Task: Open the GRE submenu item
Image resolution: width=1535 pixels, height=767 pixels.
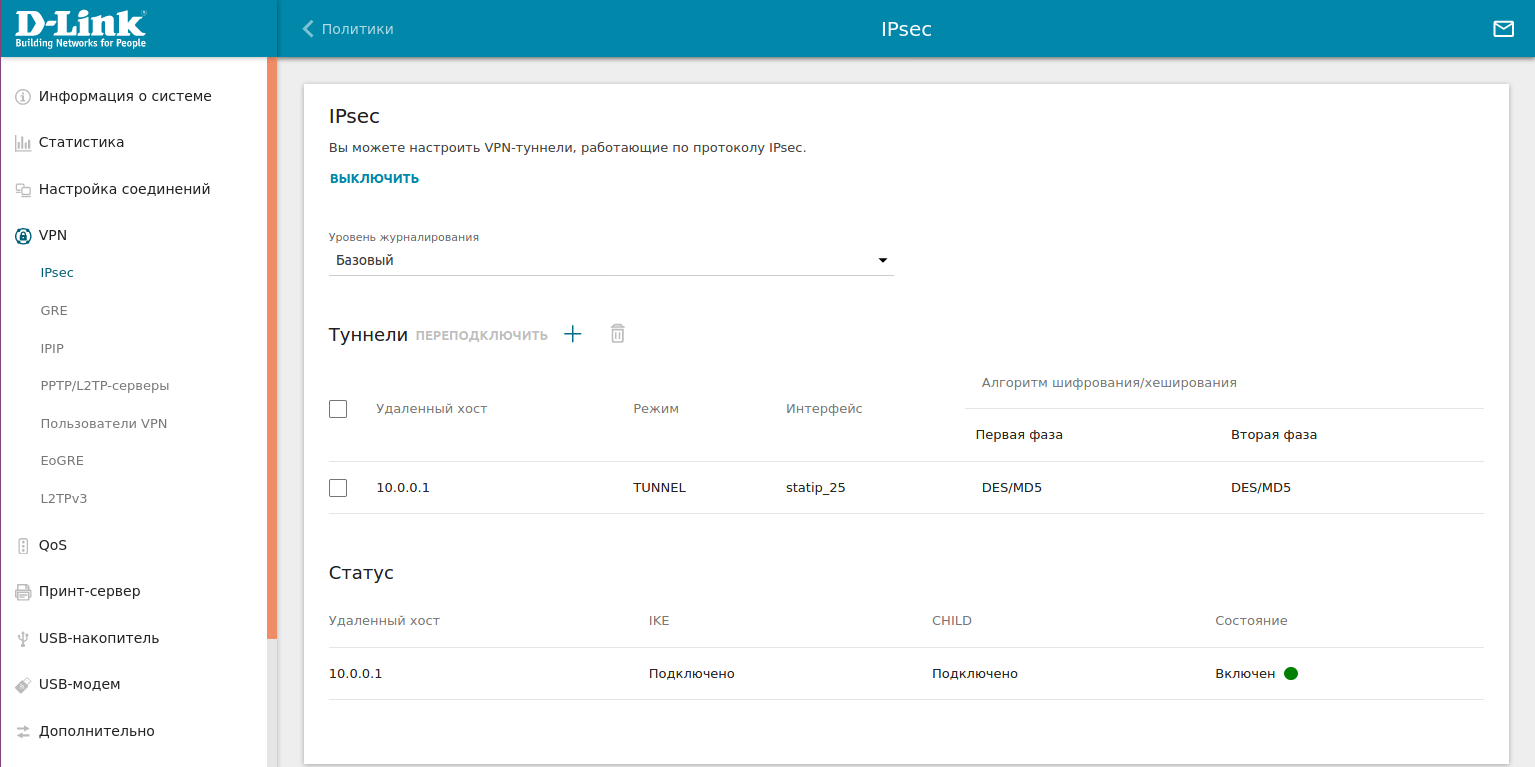Action: [x=54, y=311]
